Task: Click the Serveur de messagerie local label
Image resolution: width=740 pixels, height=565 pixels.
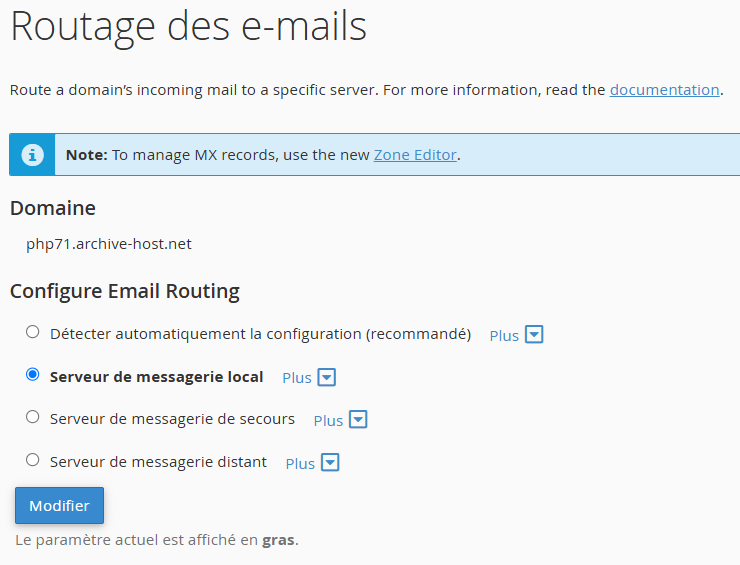Action: tap(156, 377)
